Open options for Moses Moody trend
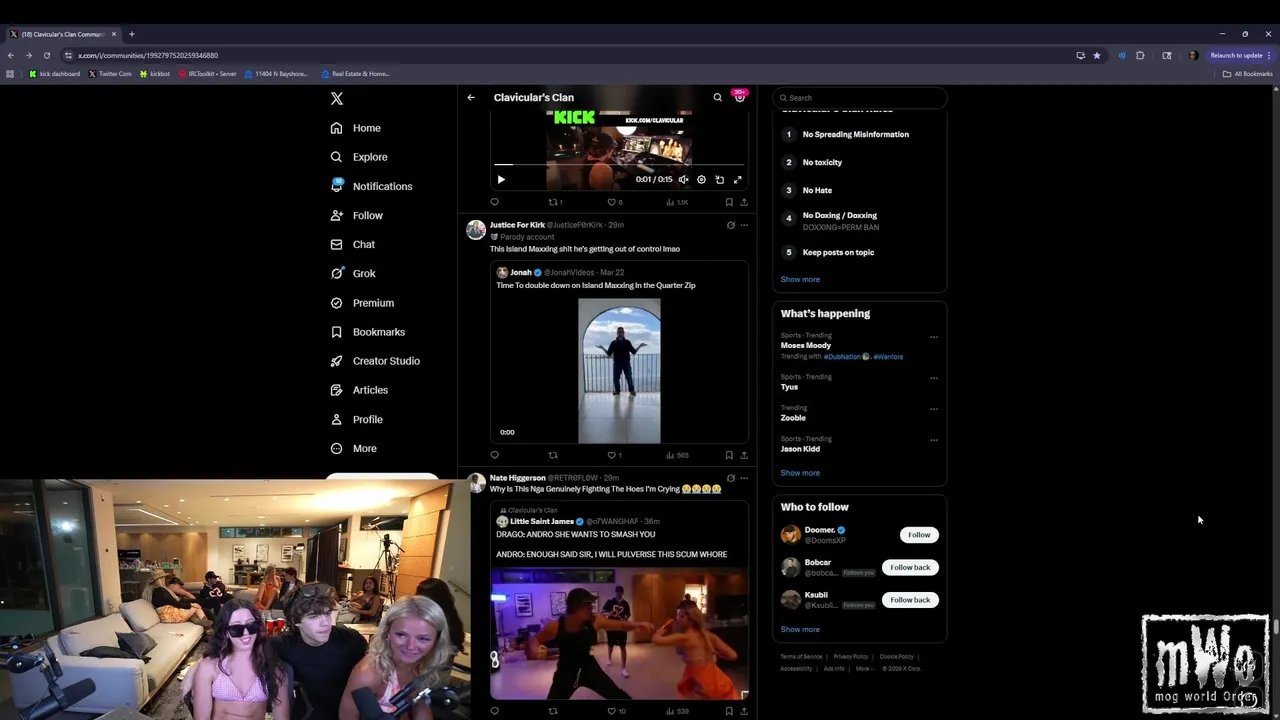This screenshot has height=720, width=1280. pos(934,337)
